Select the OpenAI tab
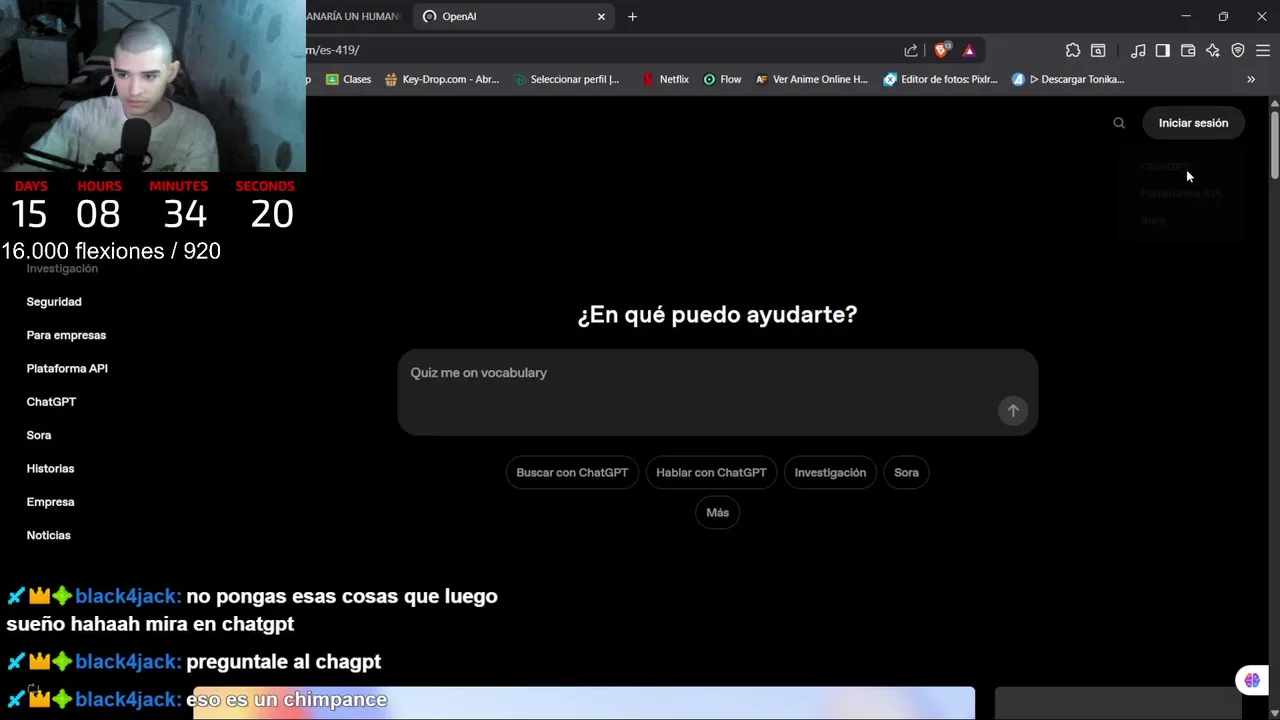The width and height of the screenshot is (1280, 720). pyautogui.click(x=515, y=16)
